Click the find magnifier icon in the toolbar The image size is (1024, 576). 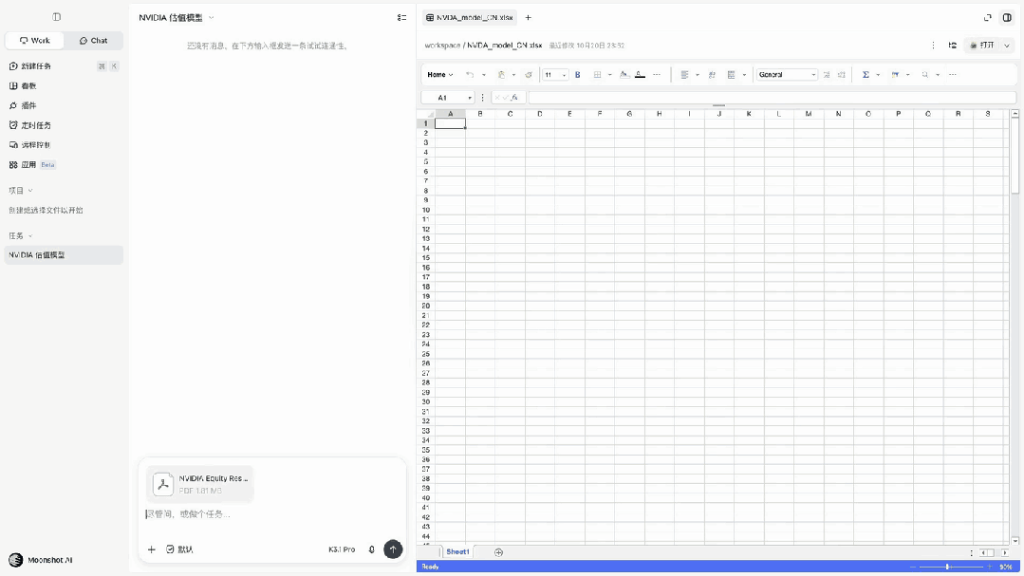(x=925, y=75)
